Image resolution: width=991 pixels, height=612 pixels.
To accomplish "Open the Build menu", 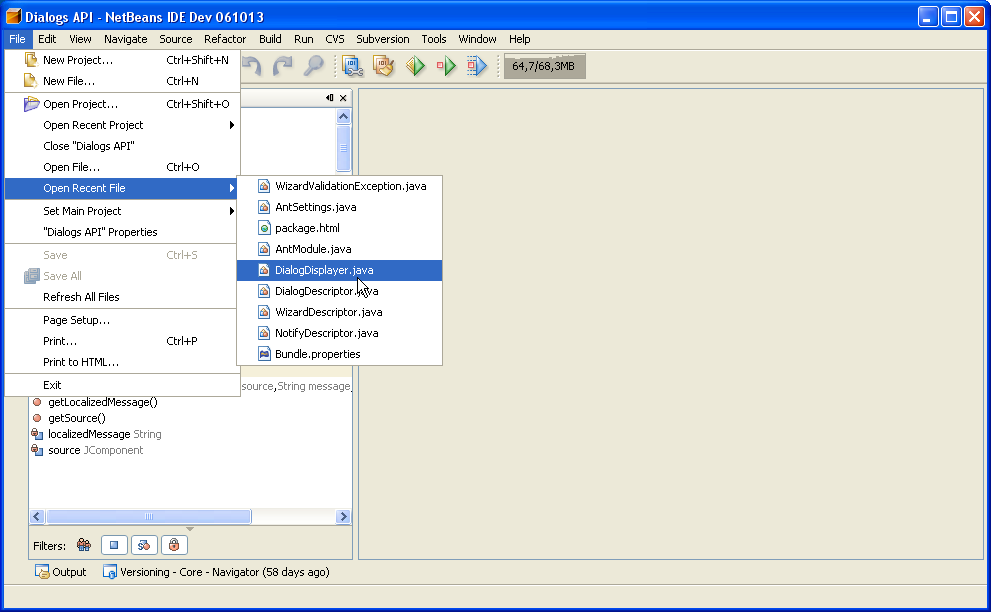I will pos(271,39).
